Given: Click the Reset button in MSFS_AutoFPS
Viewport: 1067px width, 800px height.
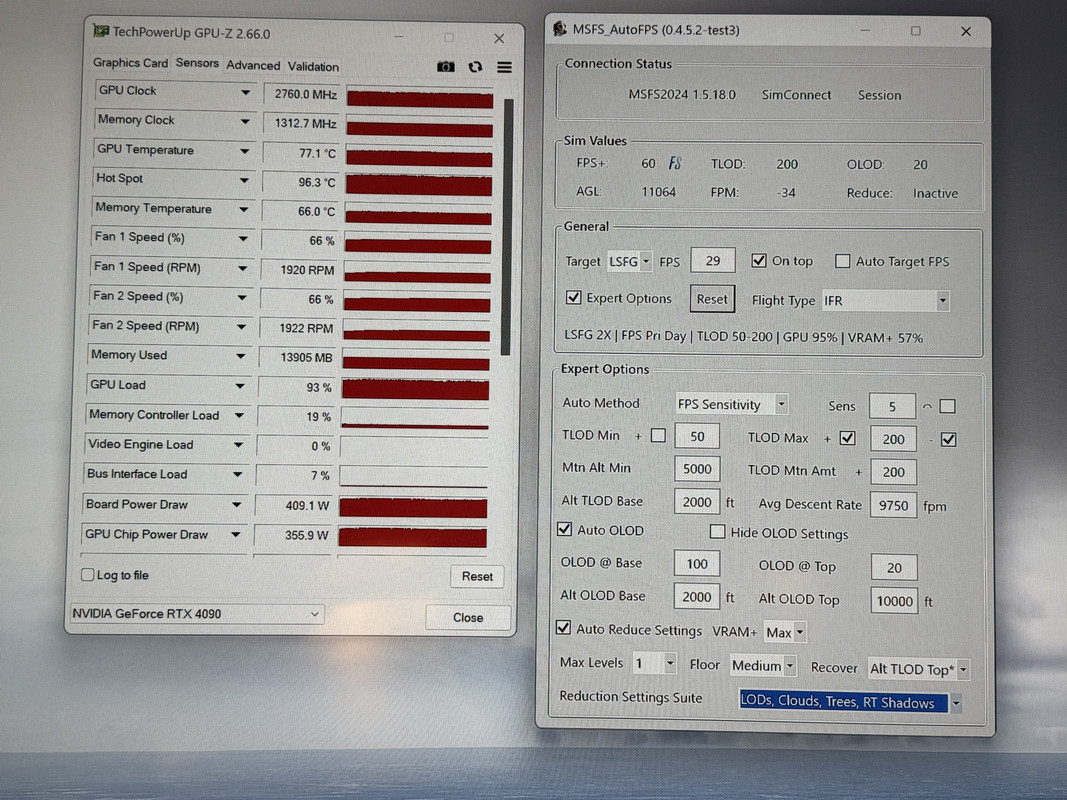Looking at the screenshot, I should tap(712, 299).
